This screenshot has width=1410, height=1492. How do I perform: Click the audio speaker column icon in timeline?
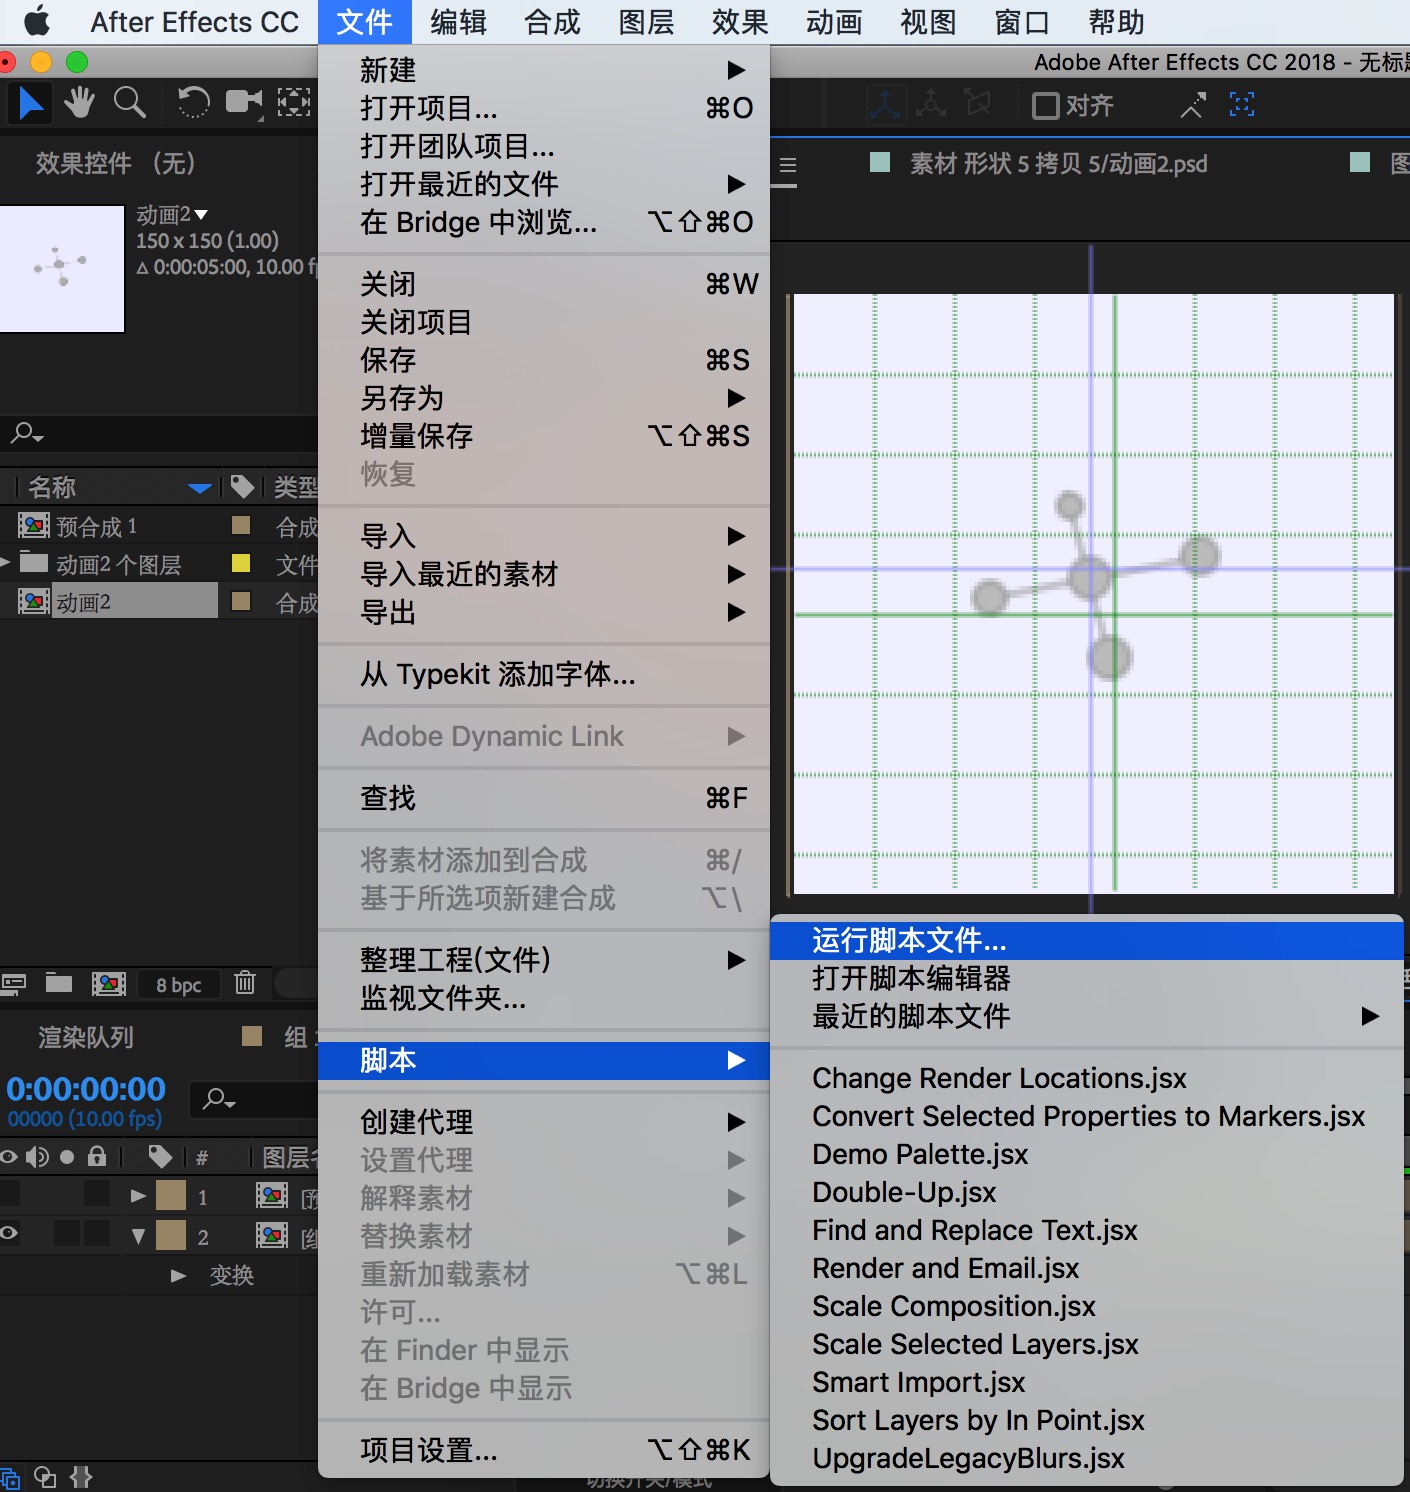pos(38,1157)
